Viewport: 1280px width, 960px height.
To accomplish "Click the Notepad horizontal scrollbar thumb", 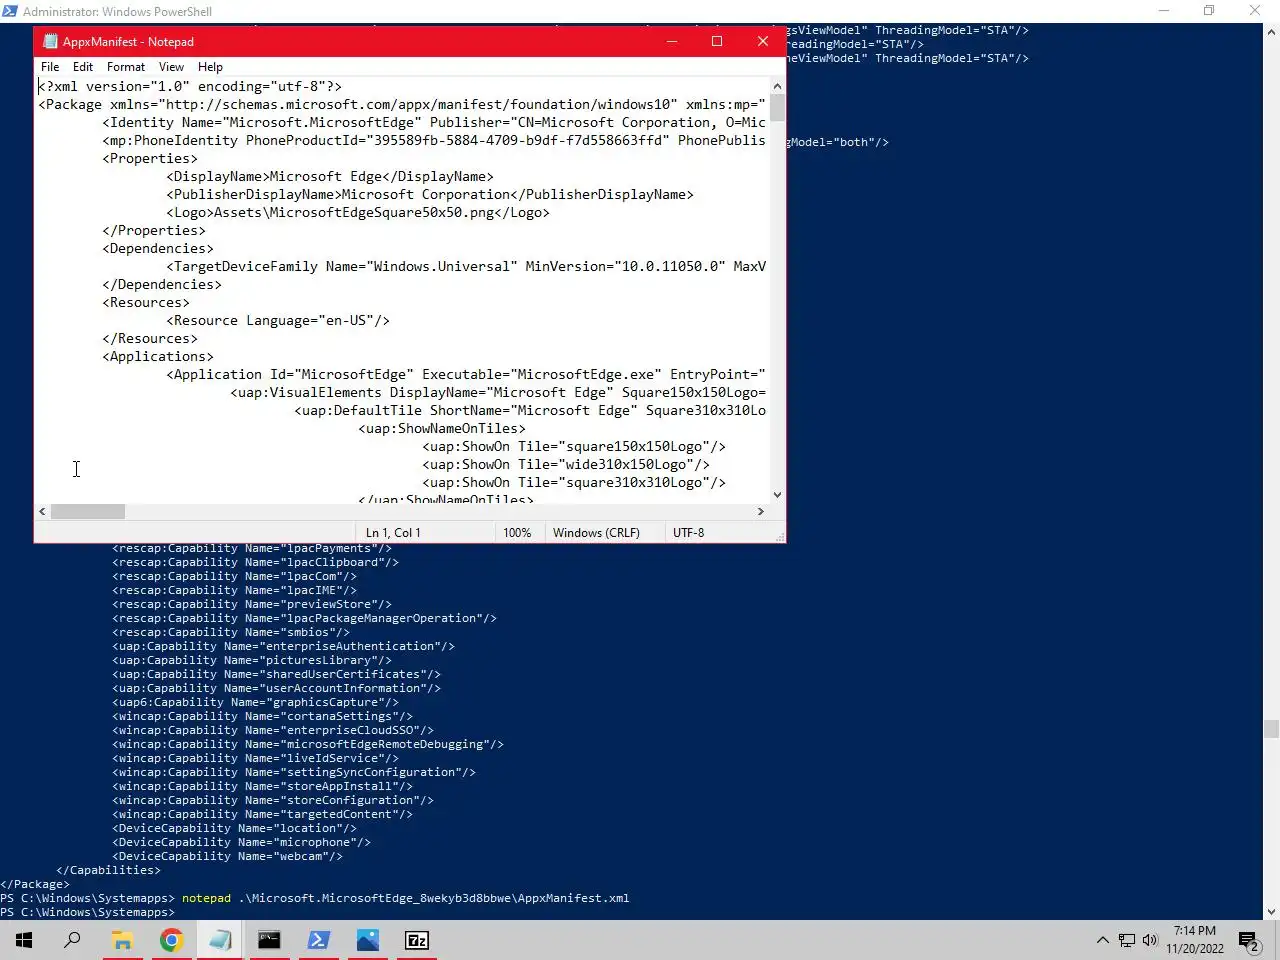I will [88, 511].
